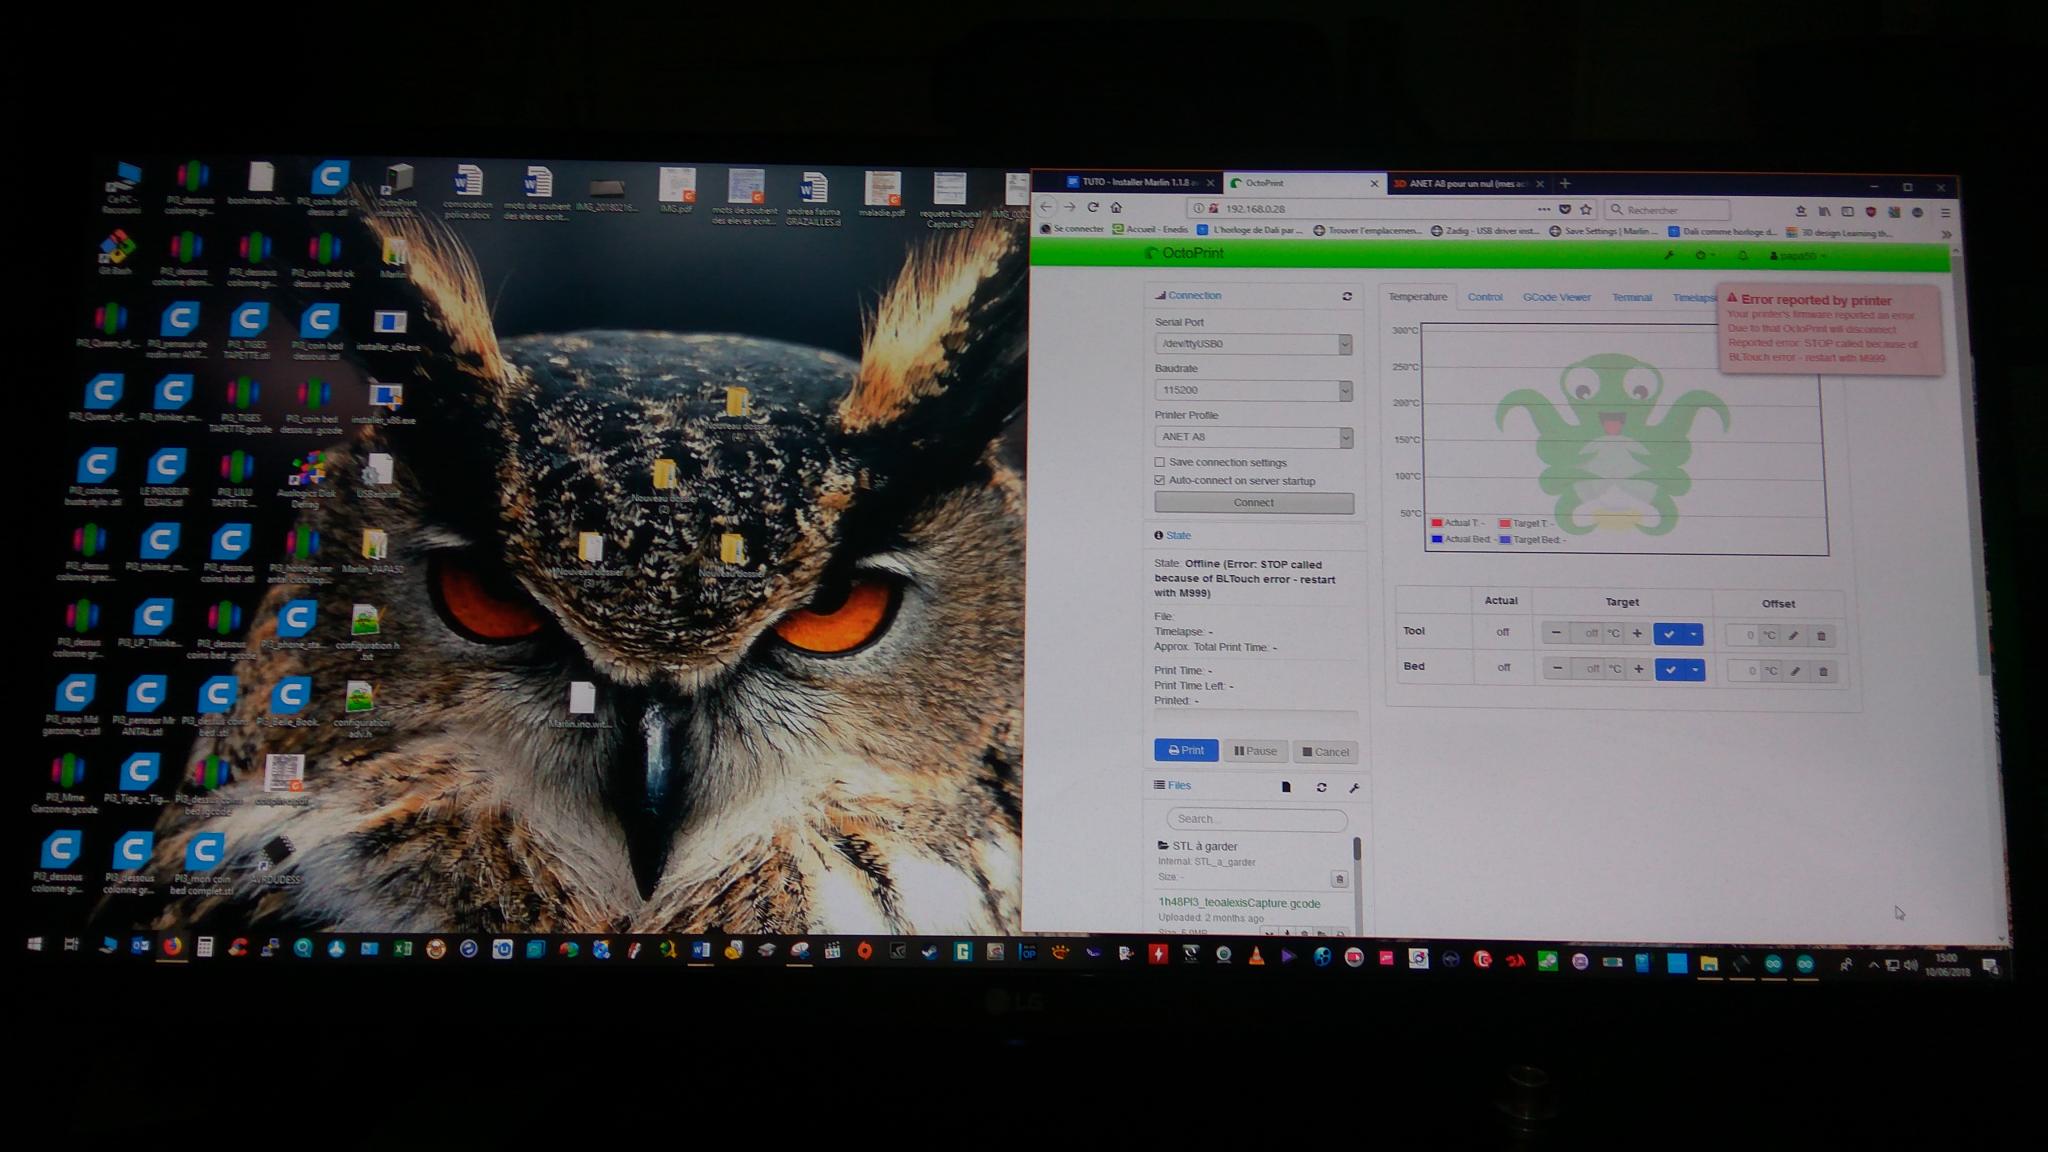Viewport: 2048px width, 1152px height.
Task: Increase Tool target temperature with plus
Action: click(1637, 633)
